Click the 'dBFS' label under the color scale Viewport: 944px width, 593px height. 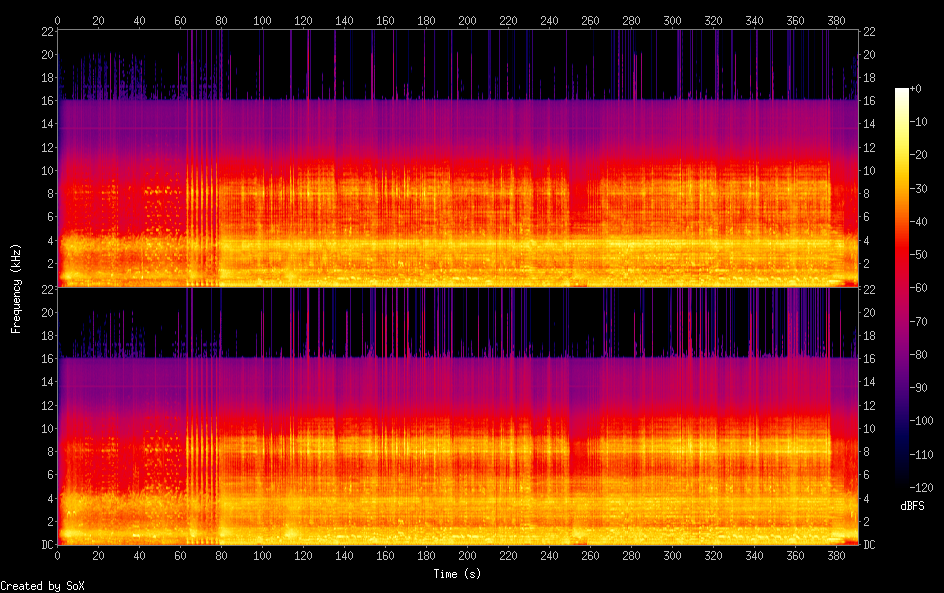912,507
